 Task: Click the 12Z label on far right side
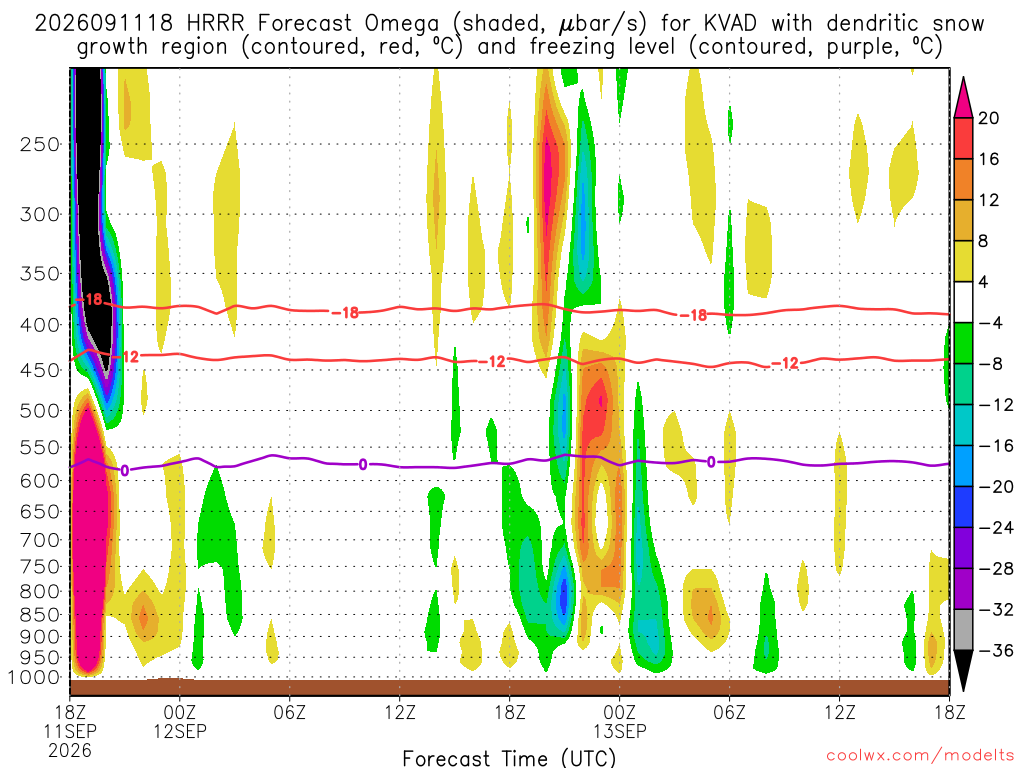pos(839,712)
